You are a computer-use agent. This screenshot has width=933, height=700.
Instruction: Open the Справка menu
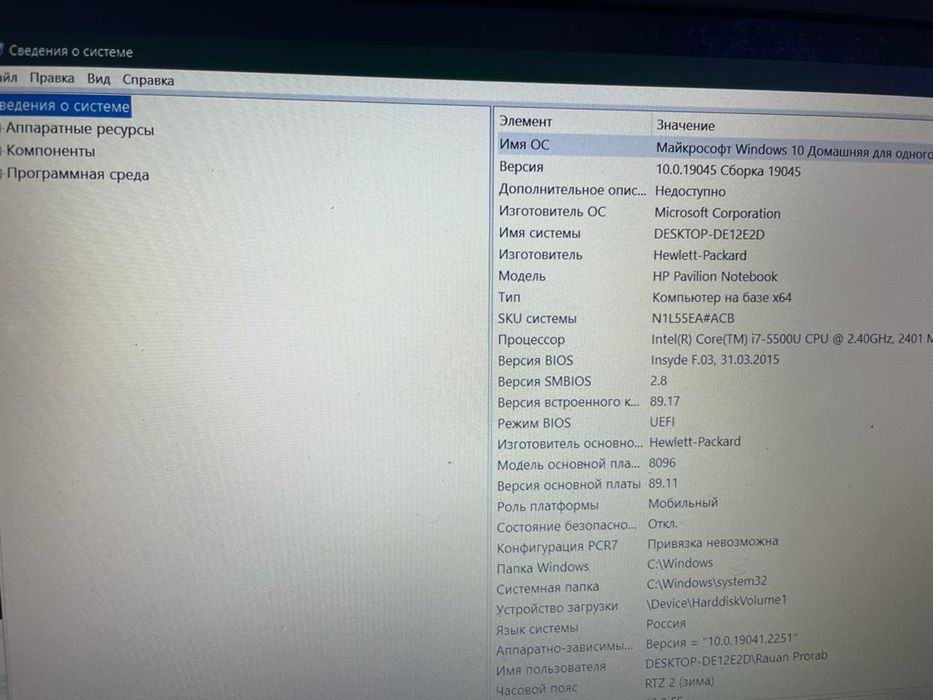[x=148, y=80]
